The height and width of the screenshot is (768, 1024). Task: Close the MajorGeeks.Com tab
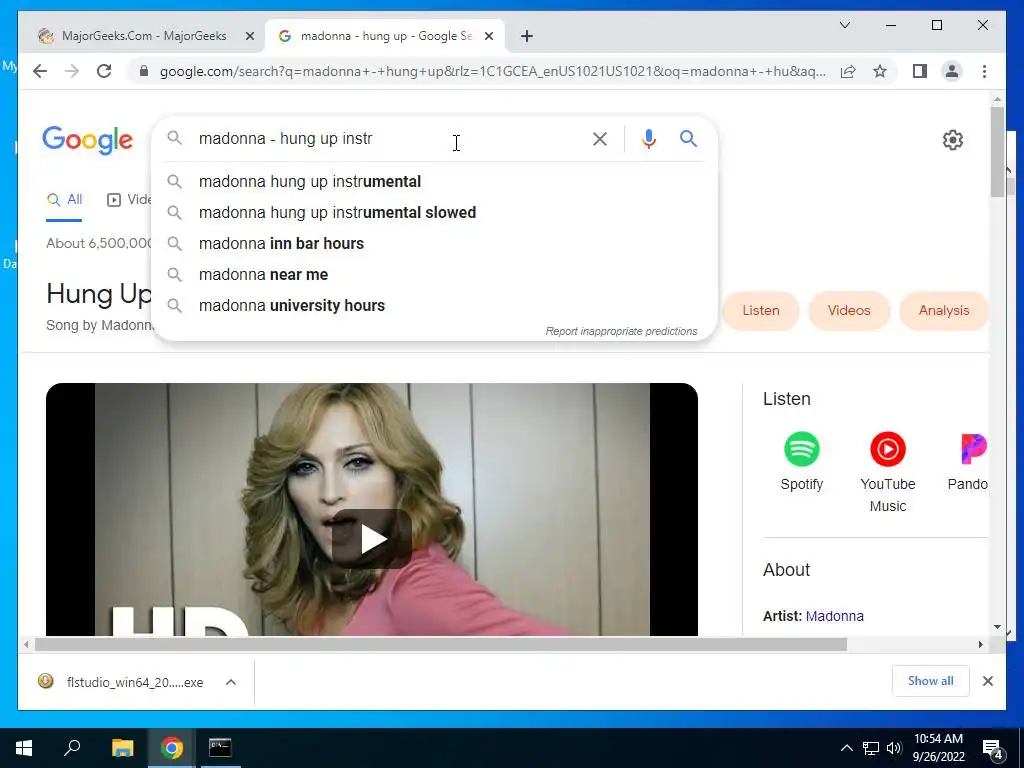[x=249, y=36]
